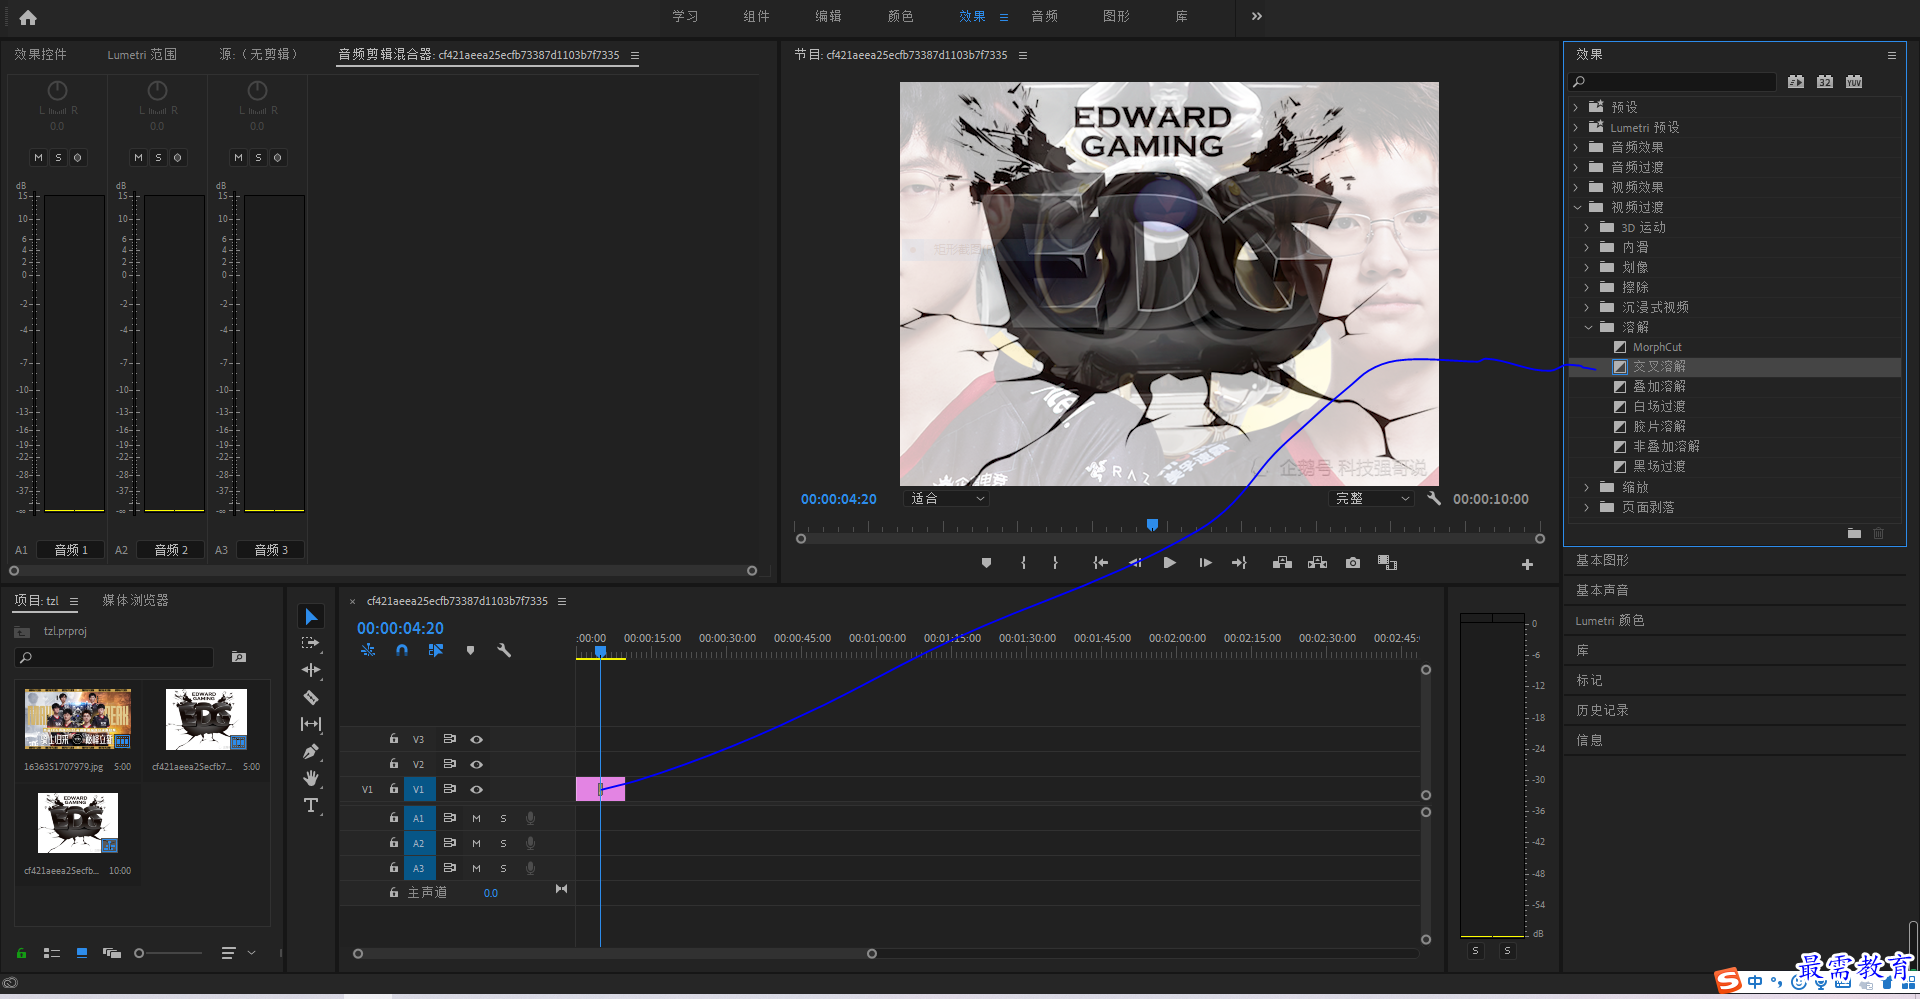Toggle insert sequences as nests icon
The width and height of the screenshot is (1920, 999).
368,650
